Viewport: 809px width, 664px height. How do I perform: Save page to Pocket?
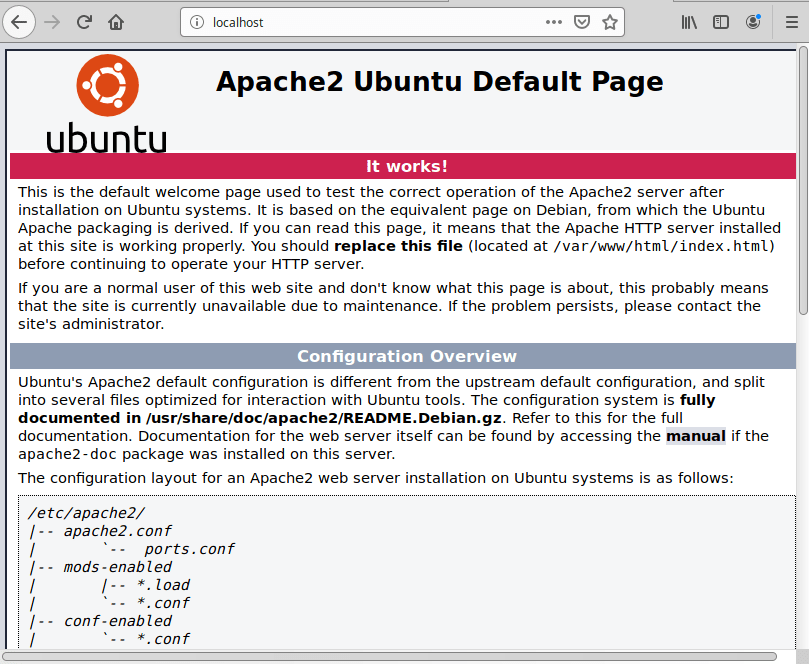coord(581,22)
